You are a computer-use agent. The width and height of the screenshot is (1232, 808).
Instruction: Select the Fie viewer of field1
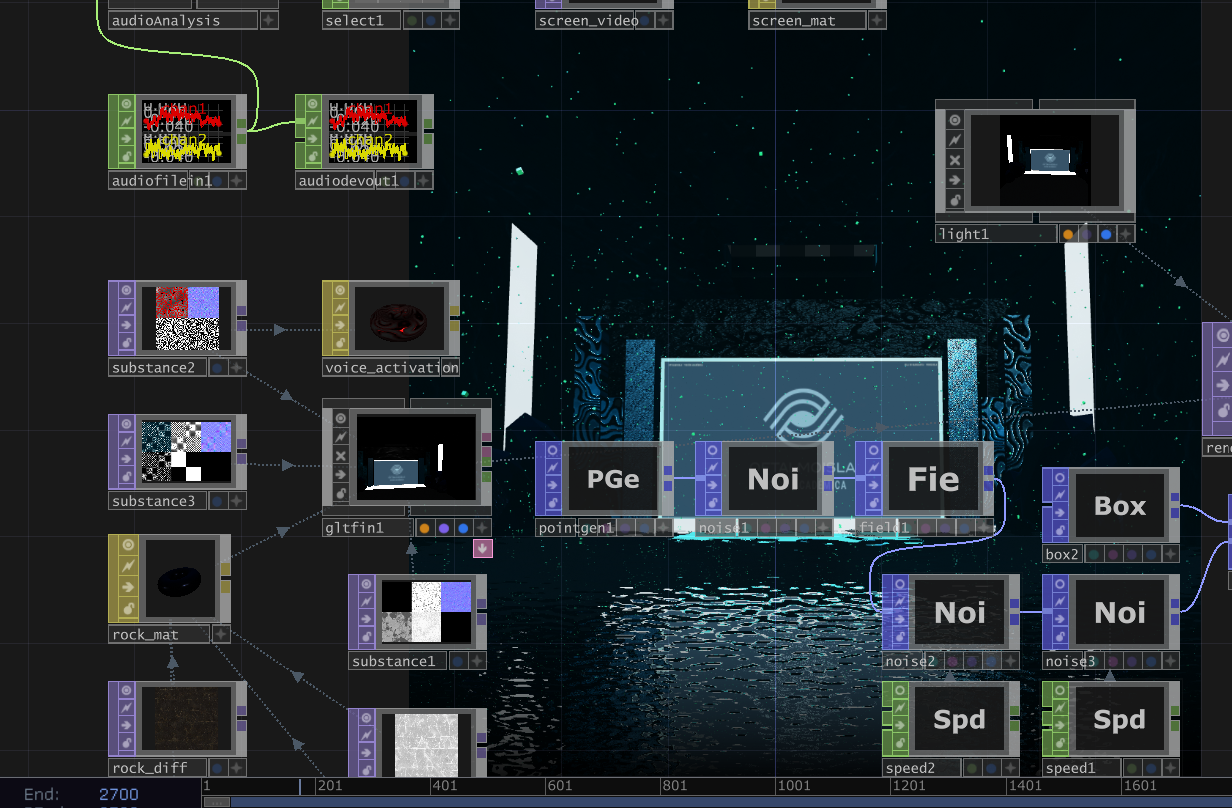pos(933,479)
